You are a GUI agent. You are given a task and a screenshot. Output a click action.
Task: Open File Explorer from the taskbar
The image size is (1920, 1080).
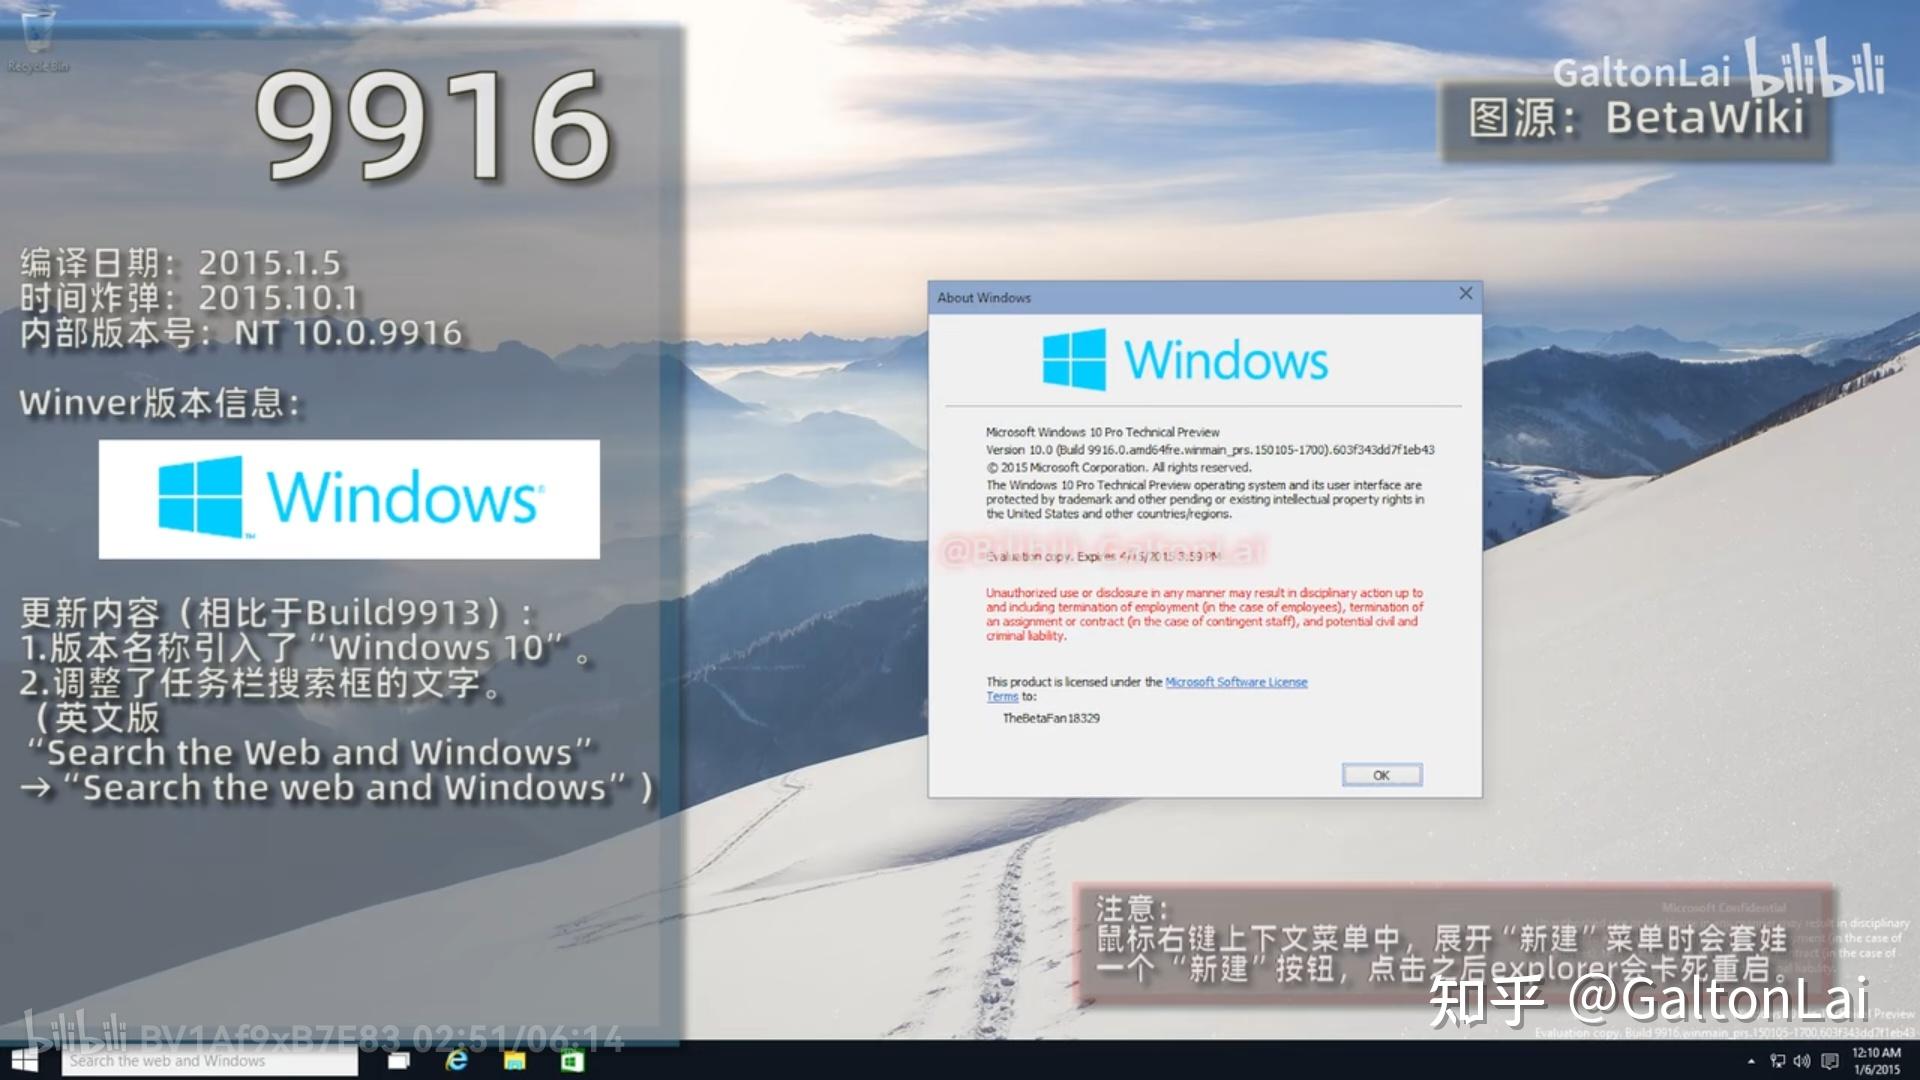click(x=514, y=1061)
